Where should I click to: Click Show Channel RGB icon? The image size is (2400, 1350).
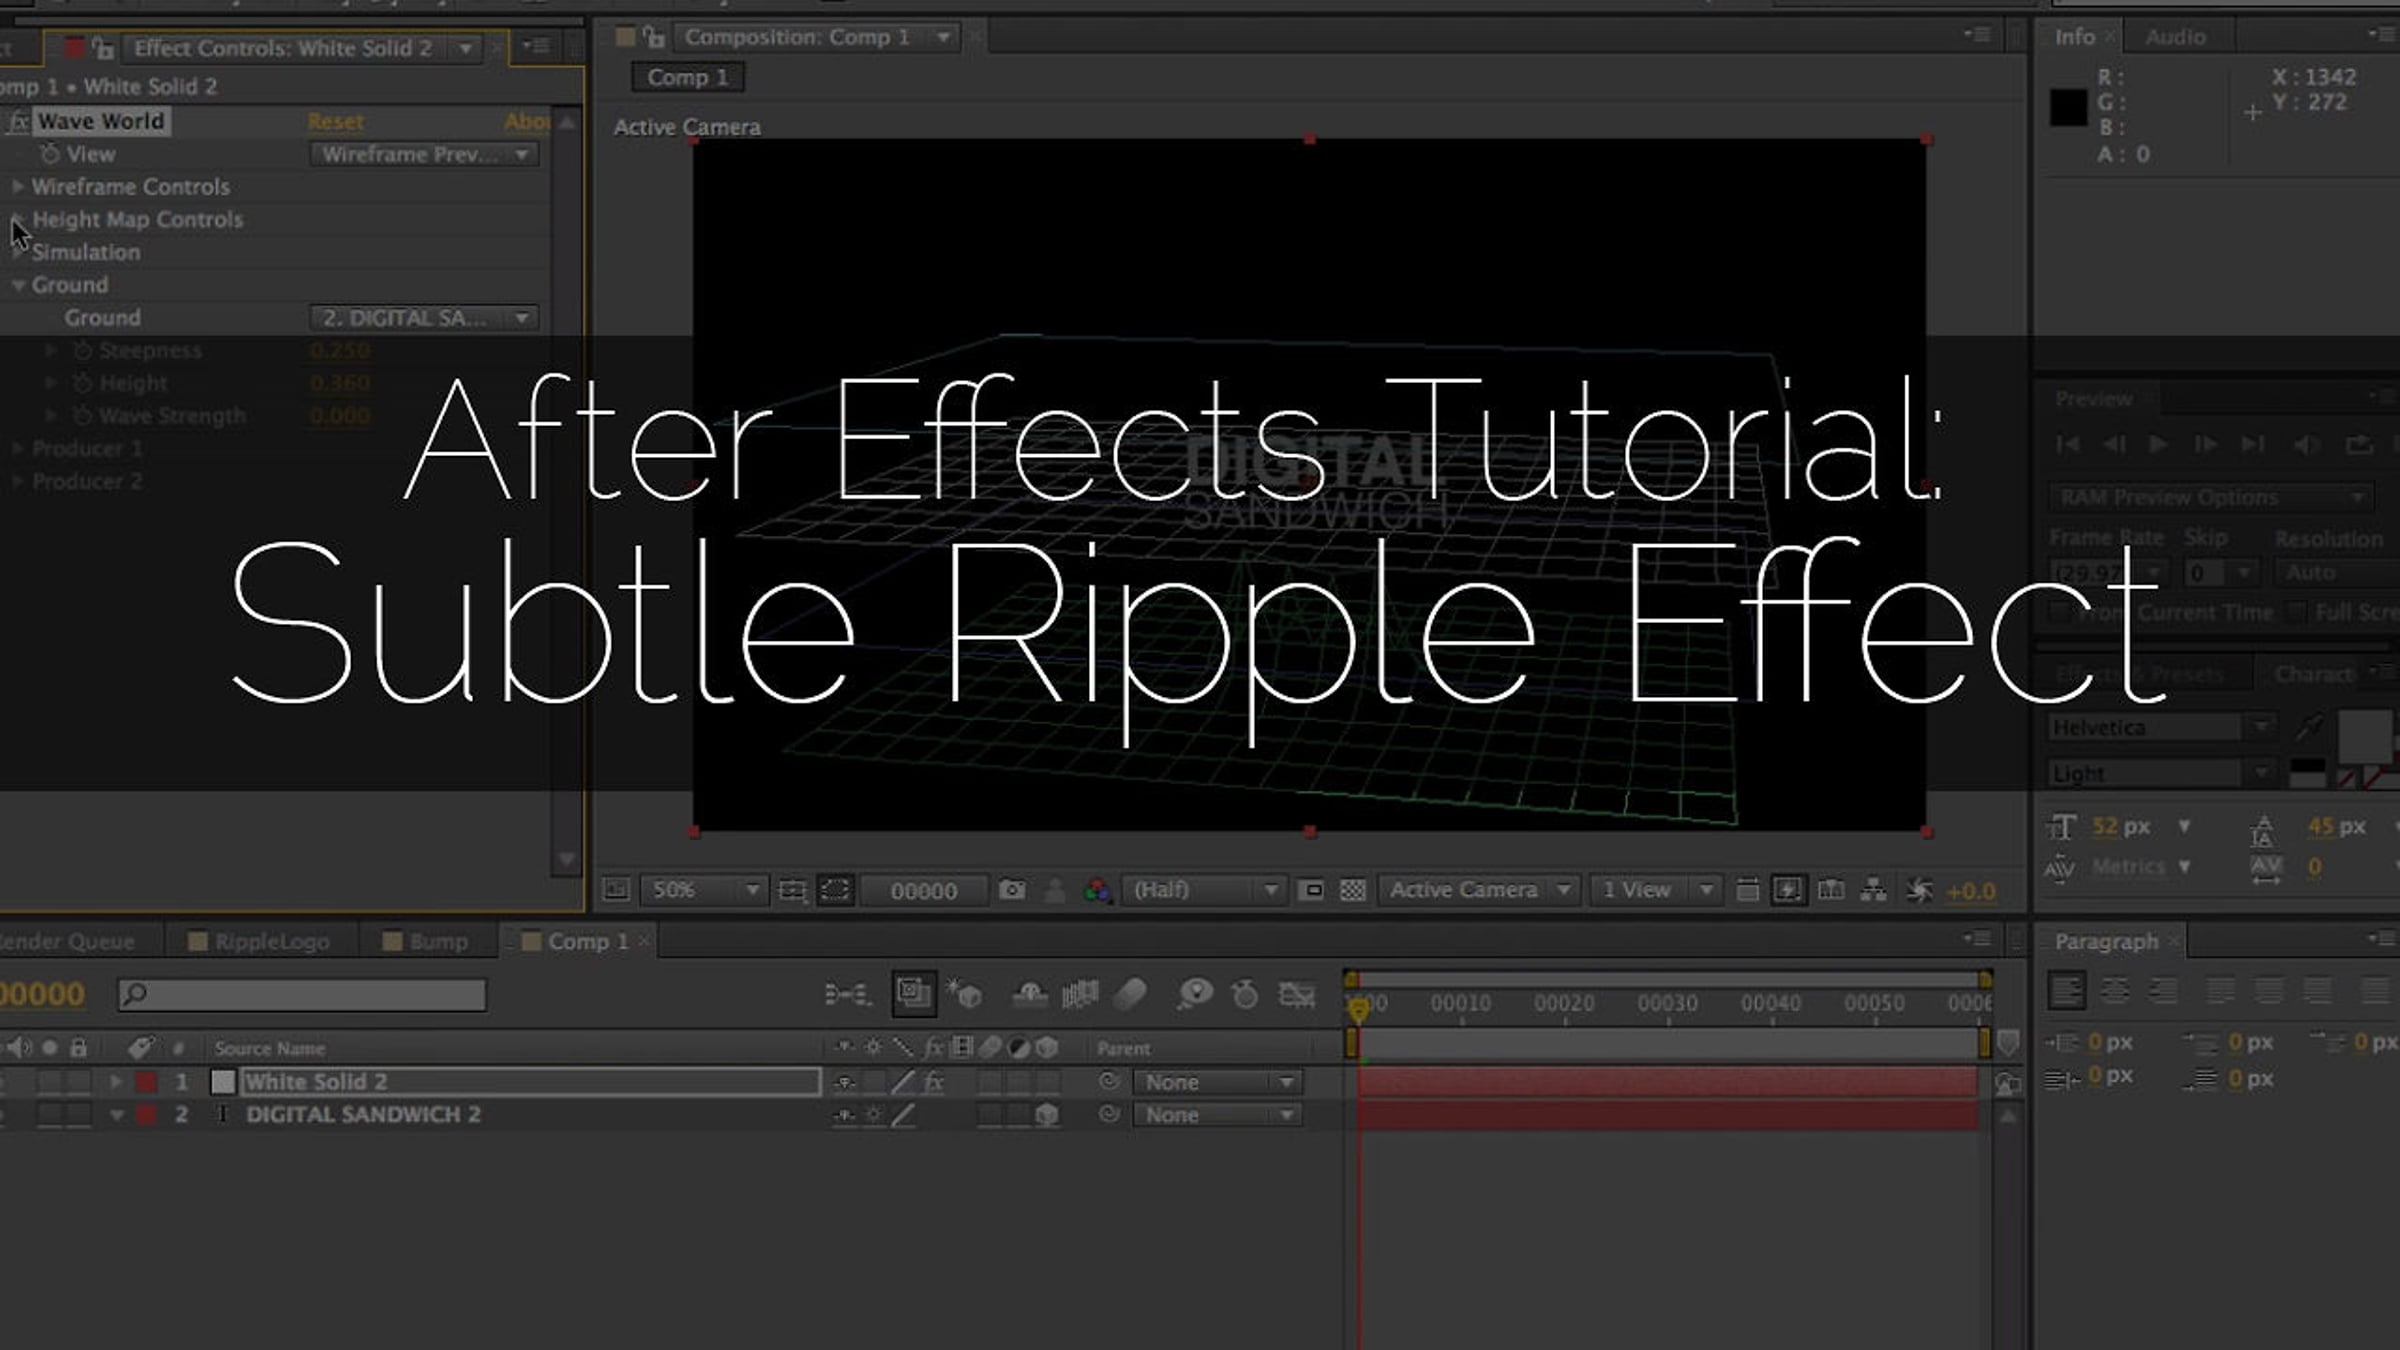pos(1097,890)
